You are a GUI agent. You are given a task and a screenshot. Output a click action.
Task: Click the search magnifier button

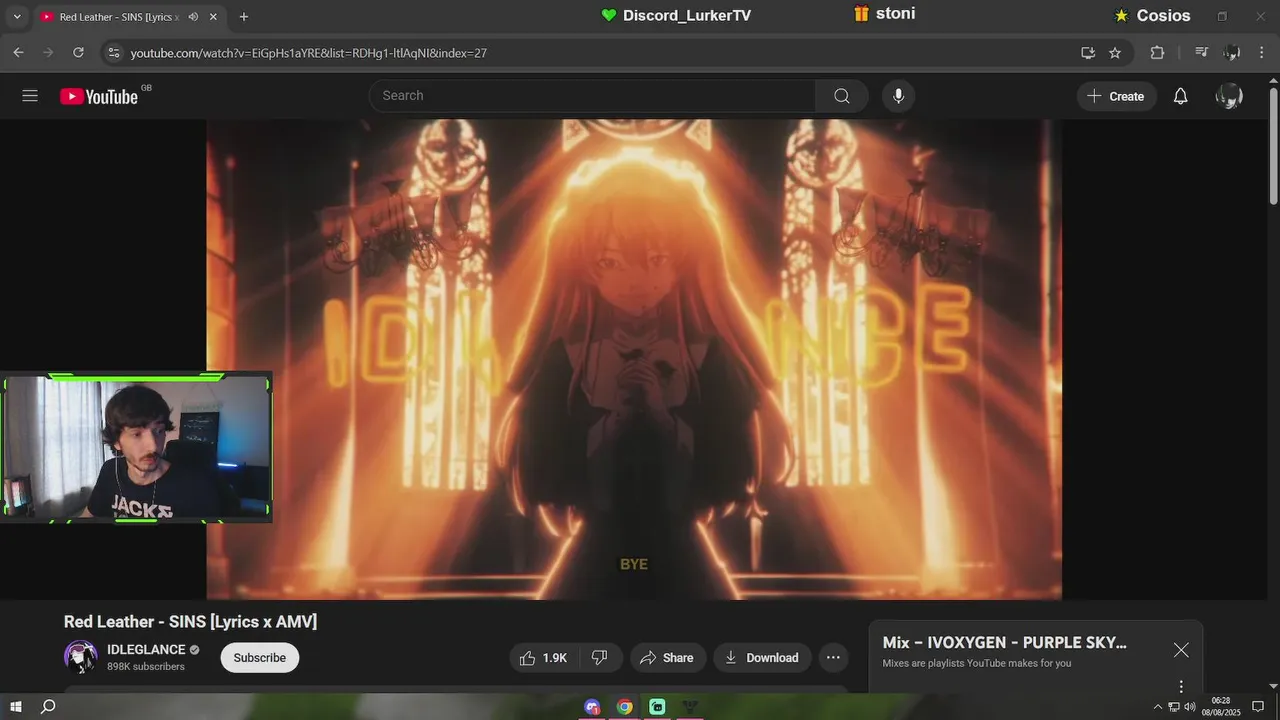tap(842, 96)
